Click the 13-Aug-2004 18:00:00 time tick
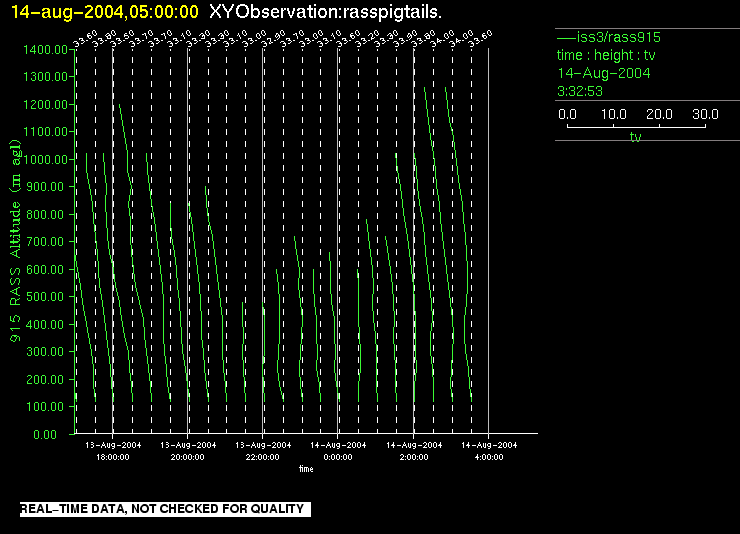Image resolution: width=740 pixels, height=534 pixels. 112,450
